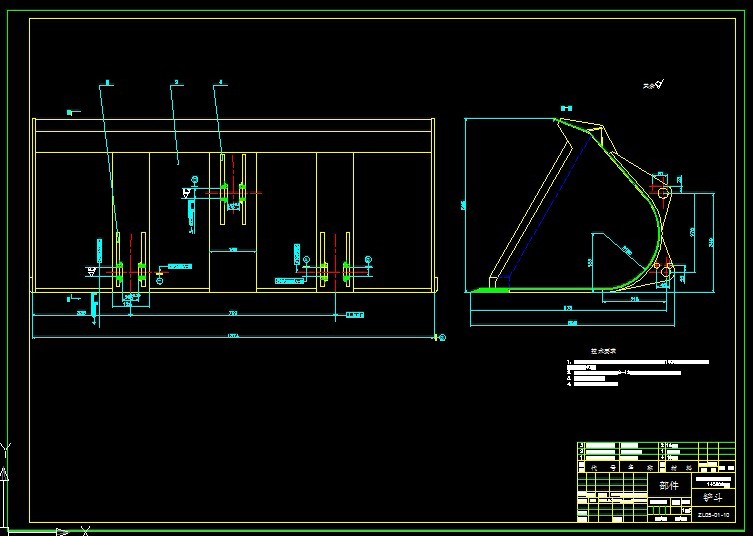The width and height of the screenshot is (753, 536).
Task: Select the upper pin hole circle in side view
Action: 664,193
